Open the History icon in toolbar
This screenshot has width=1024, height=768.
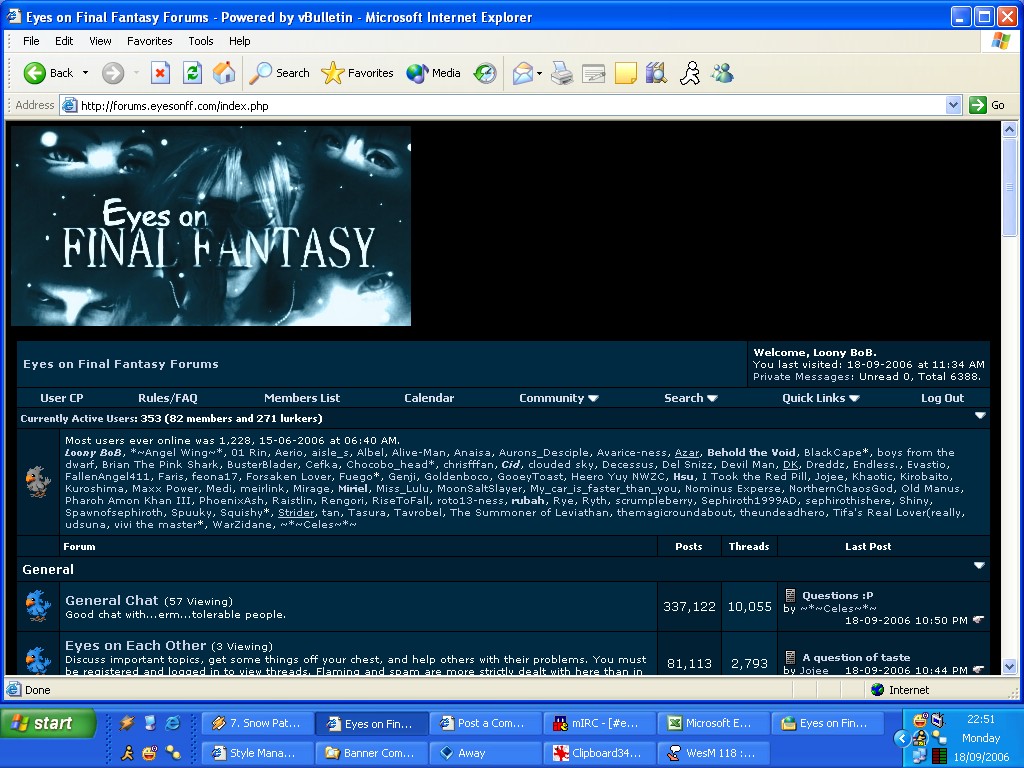pyautogui.click(x=485, y=72)
